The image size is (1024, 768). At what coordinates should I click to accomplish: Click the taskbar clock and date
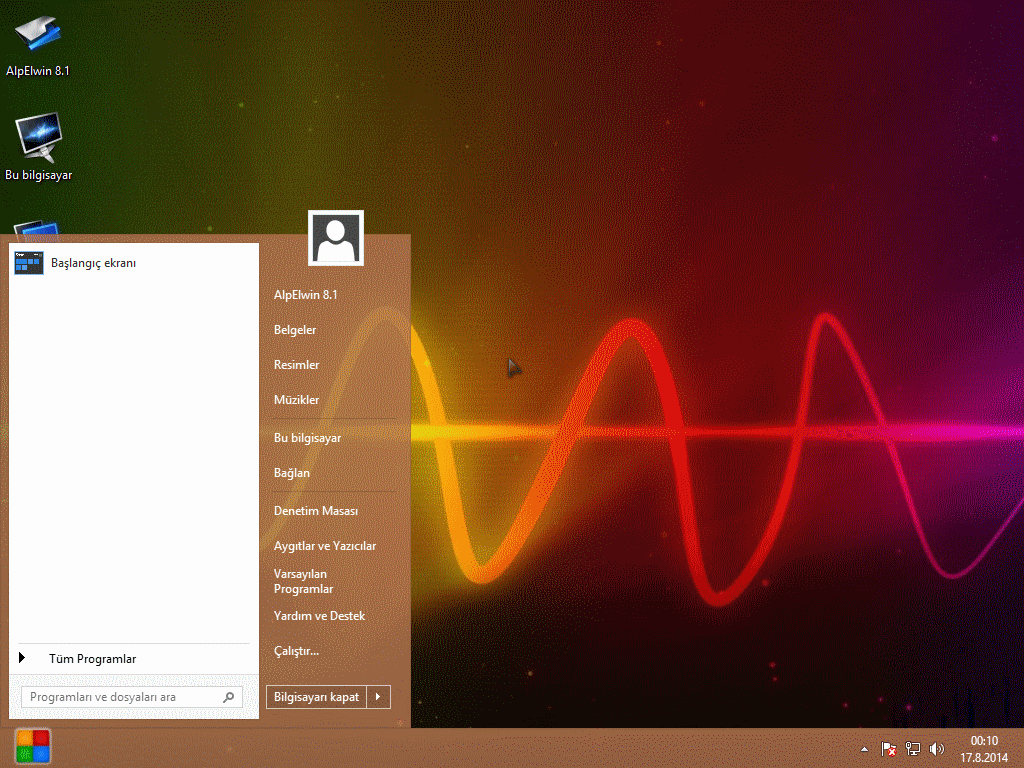(984, 749)
